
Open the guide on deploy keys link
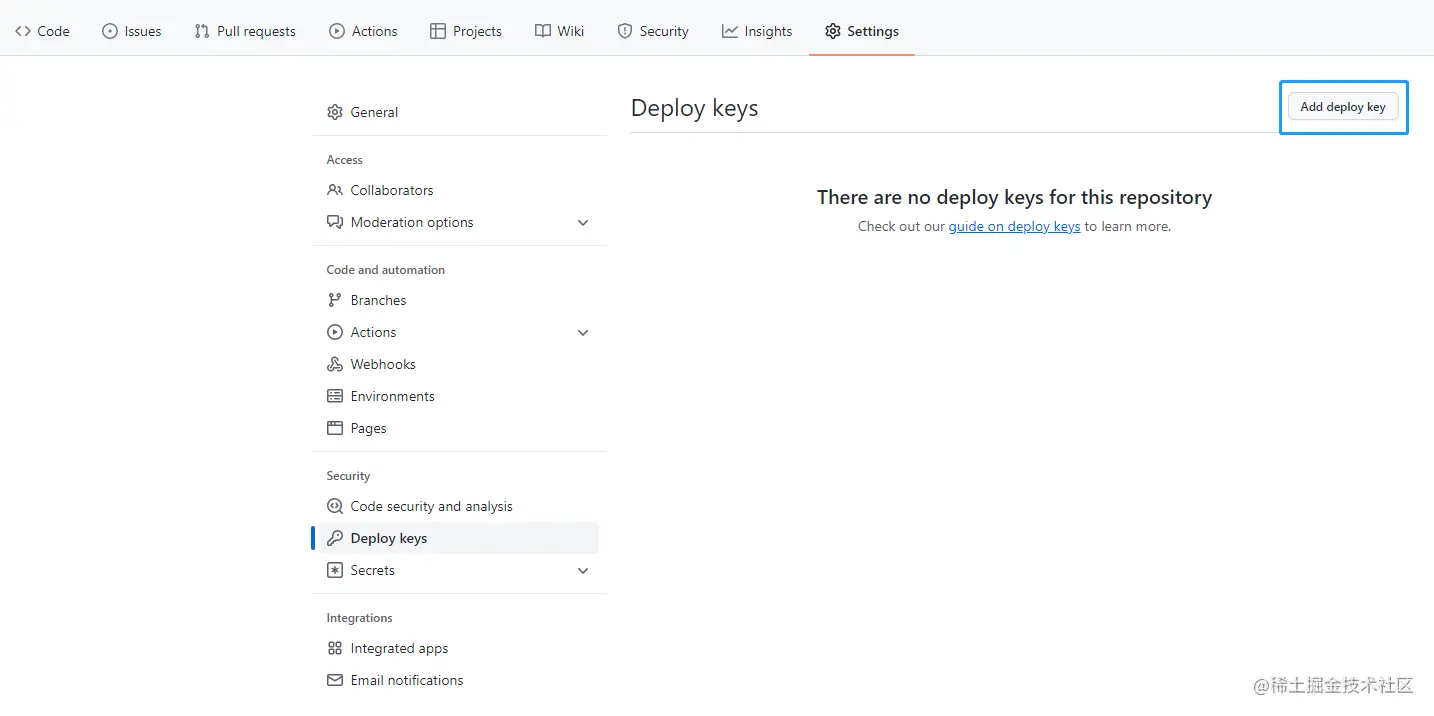tap(1014, 226)
